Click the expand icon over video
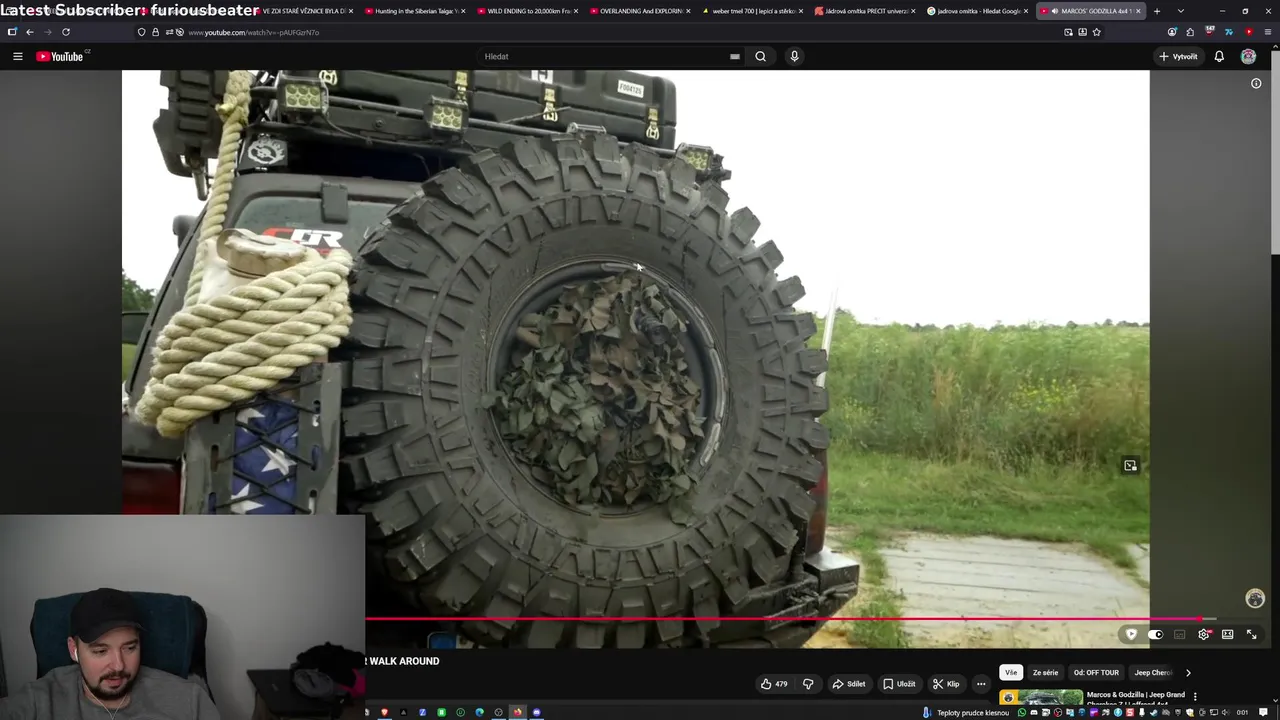The width and height of the screenshot is (1280, 720). click(x=1130, y=466)
